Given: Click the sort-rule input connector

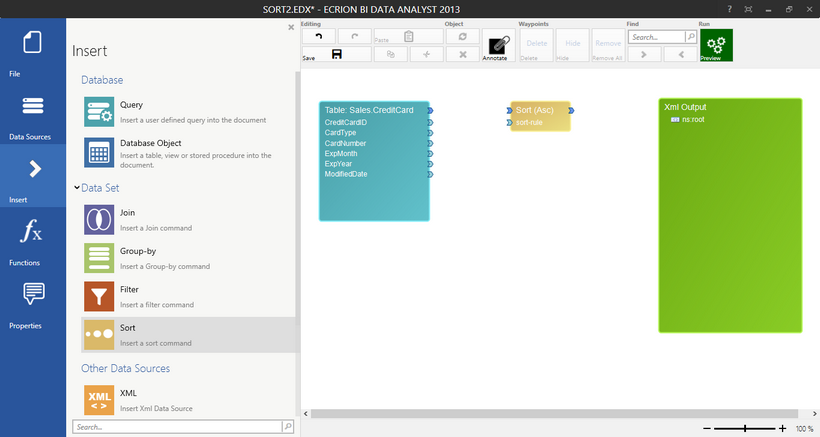Looking at the screenshot, I should click(x=509, y=122).
